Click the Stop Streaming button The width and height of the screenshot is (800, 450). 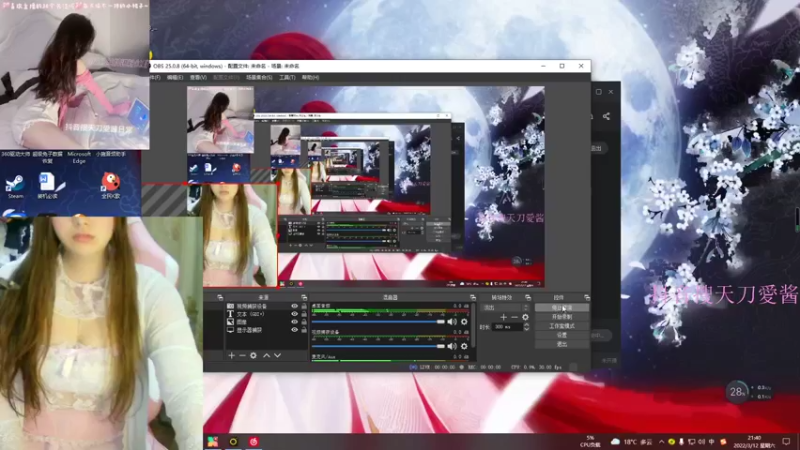click(562, 308)
